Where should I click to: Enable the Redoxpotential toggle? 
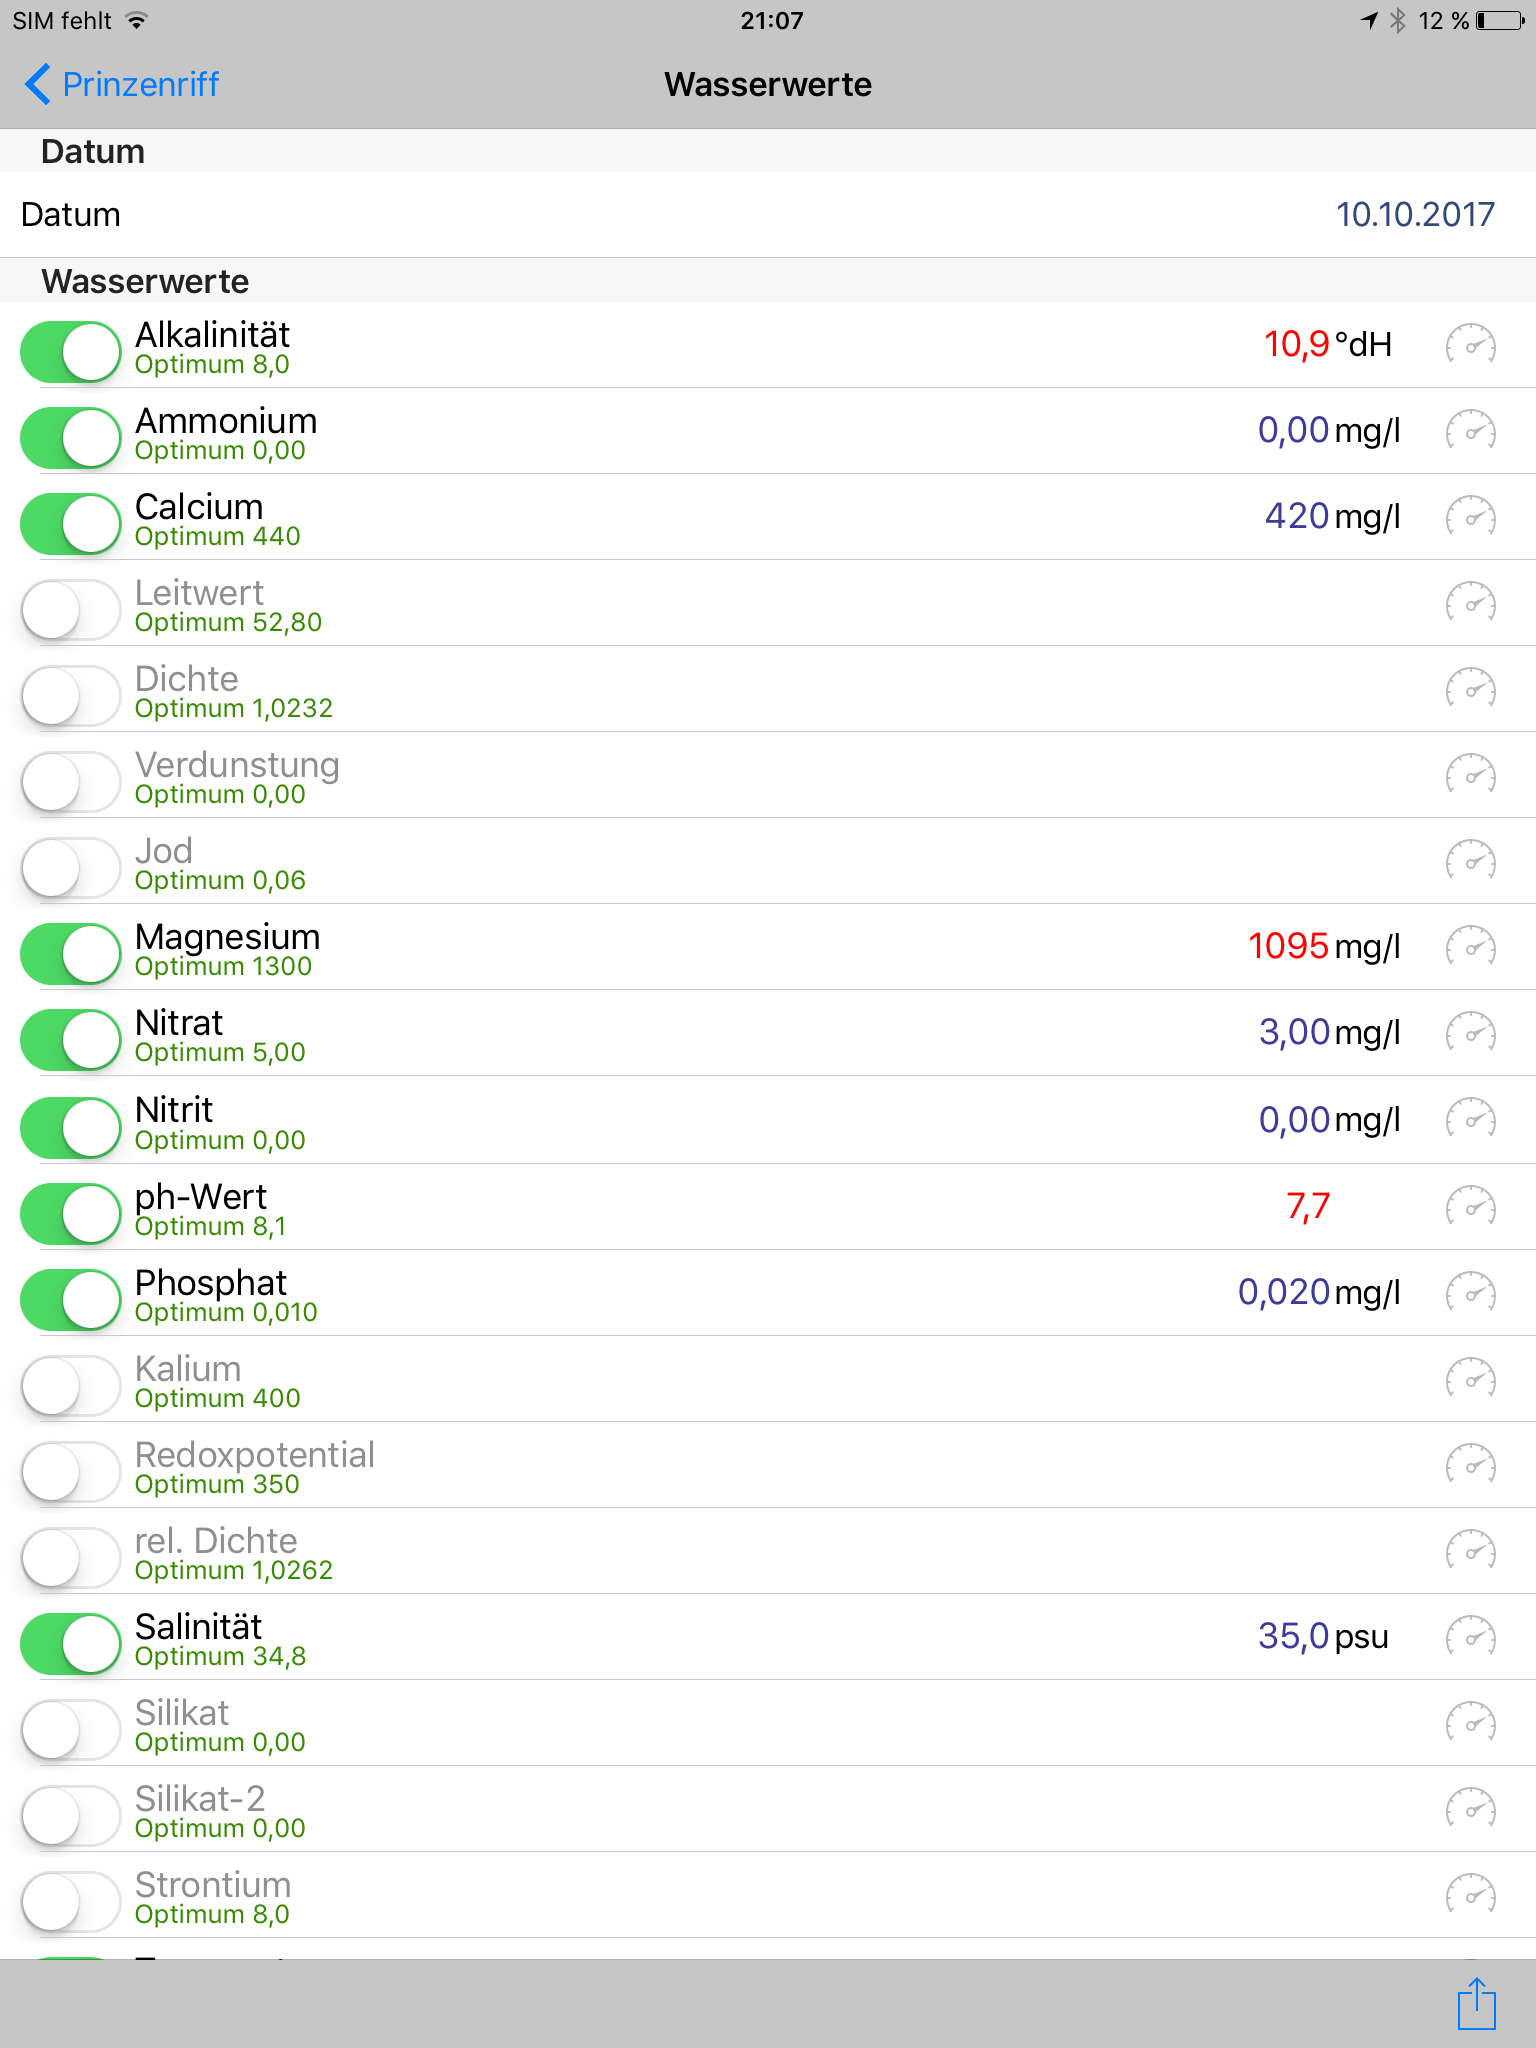71,1471
